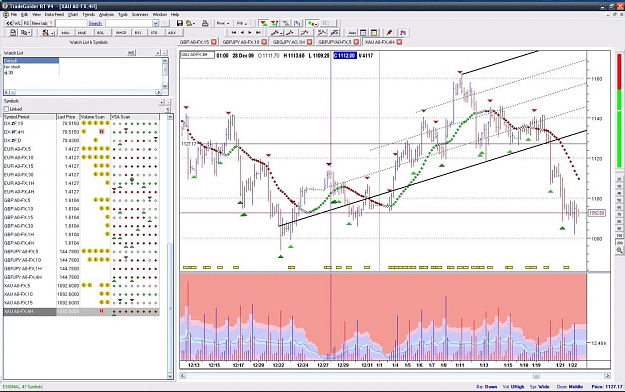Click the MACD indicator button
The width and height of the screenshot is (625, 392).
pyautogui.click(x=121, y=33)
